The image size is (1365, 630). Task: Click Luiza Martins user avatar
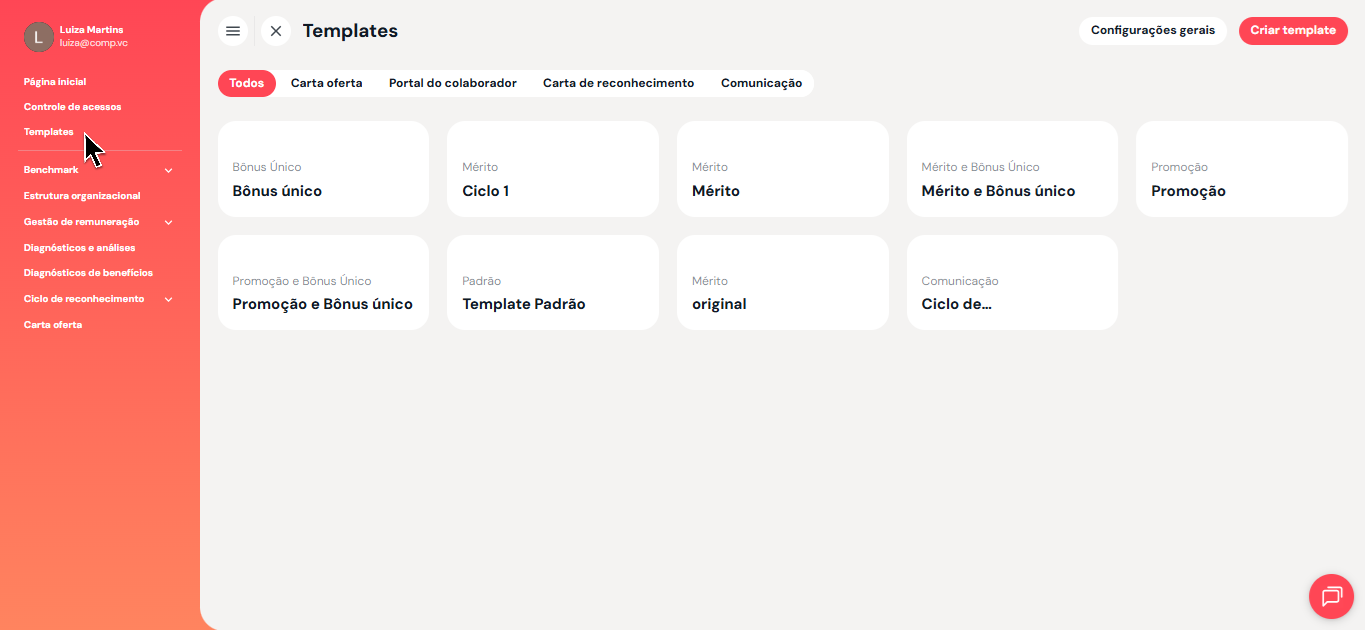coord(39,37)
